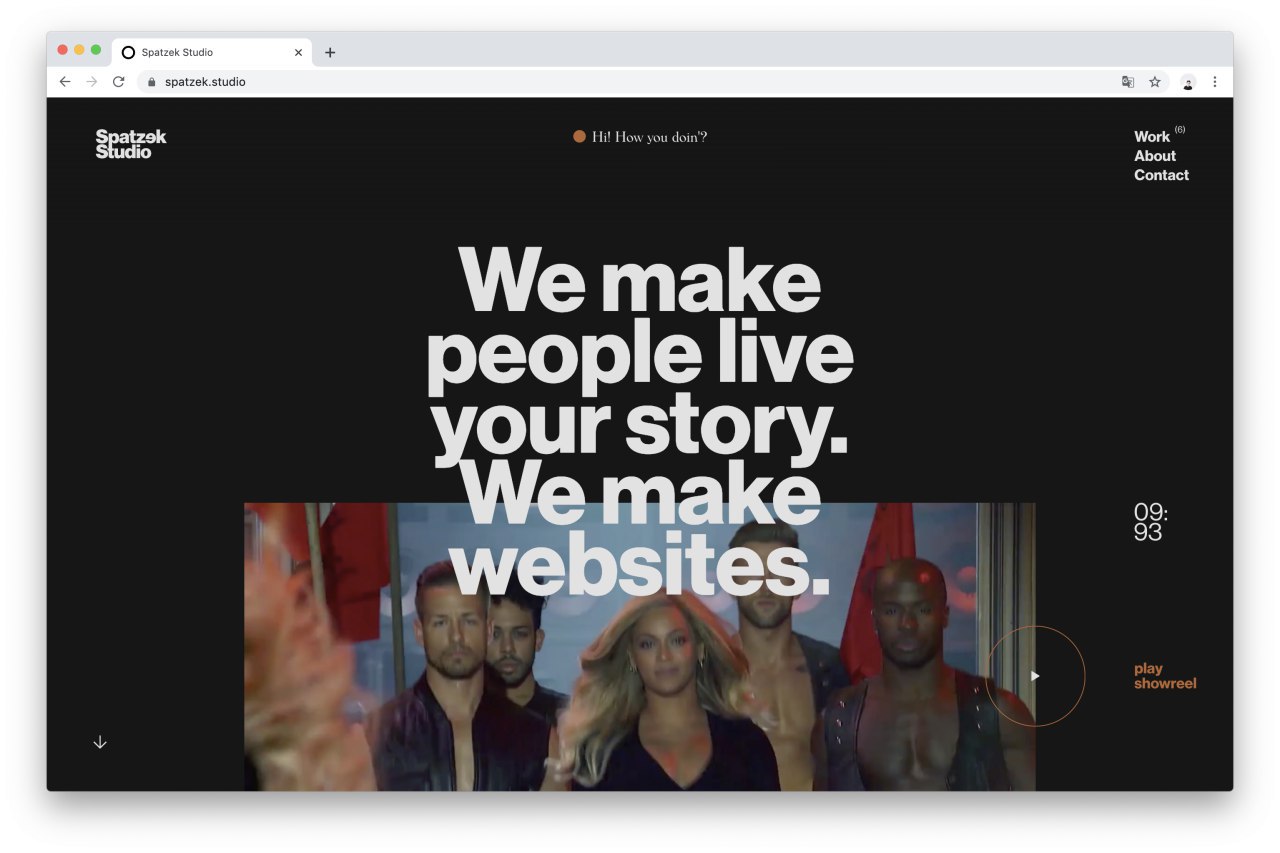This screenshot has width=1280, height=853.
Task: Click the browser back arrow
Action: coord(65,82)
